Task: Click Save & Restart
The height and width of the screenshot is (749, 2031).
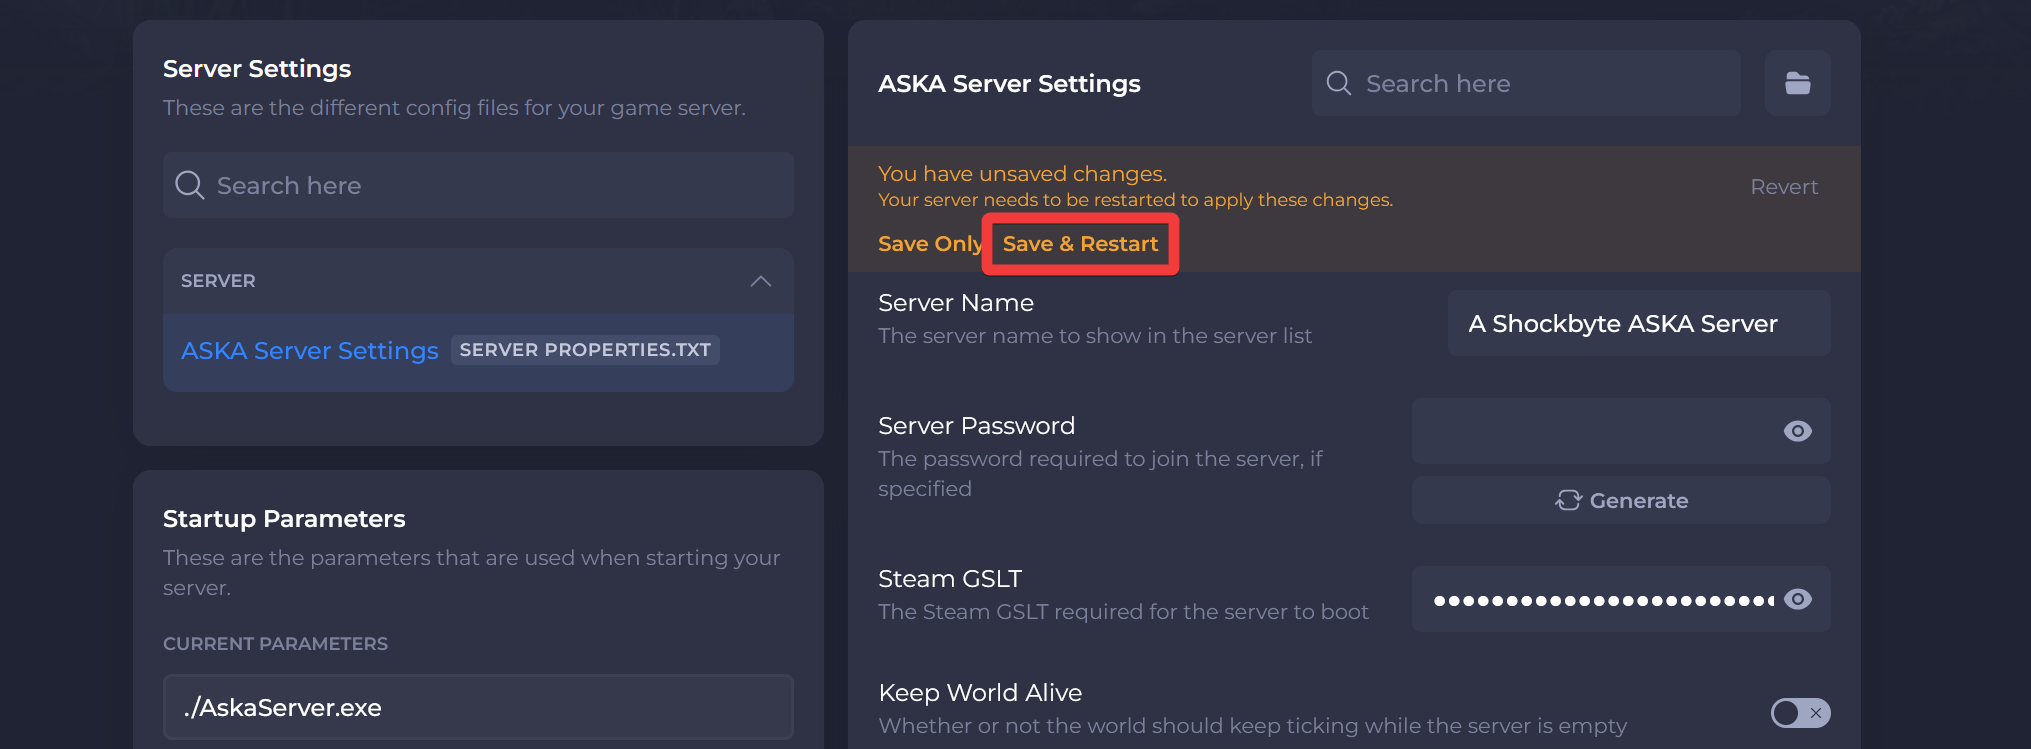Action: coord(1080,244)
